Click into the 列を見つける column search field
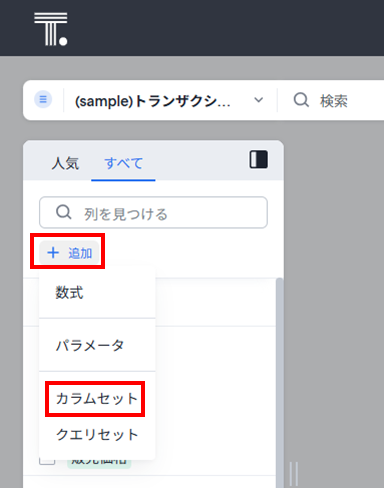 153,213
